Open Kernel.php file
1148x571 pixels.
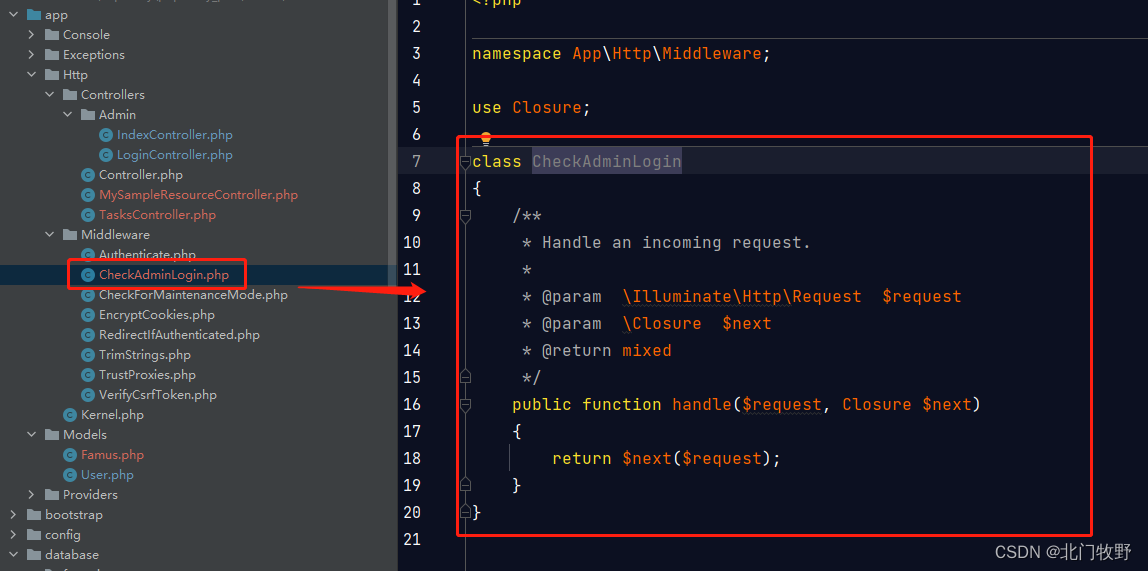pyautogui.click(x=112, y=414)
